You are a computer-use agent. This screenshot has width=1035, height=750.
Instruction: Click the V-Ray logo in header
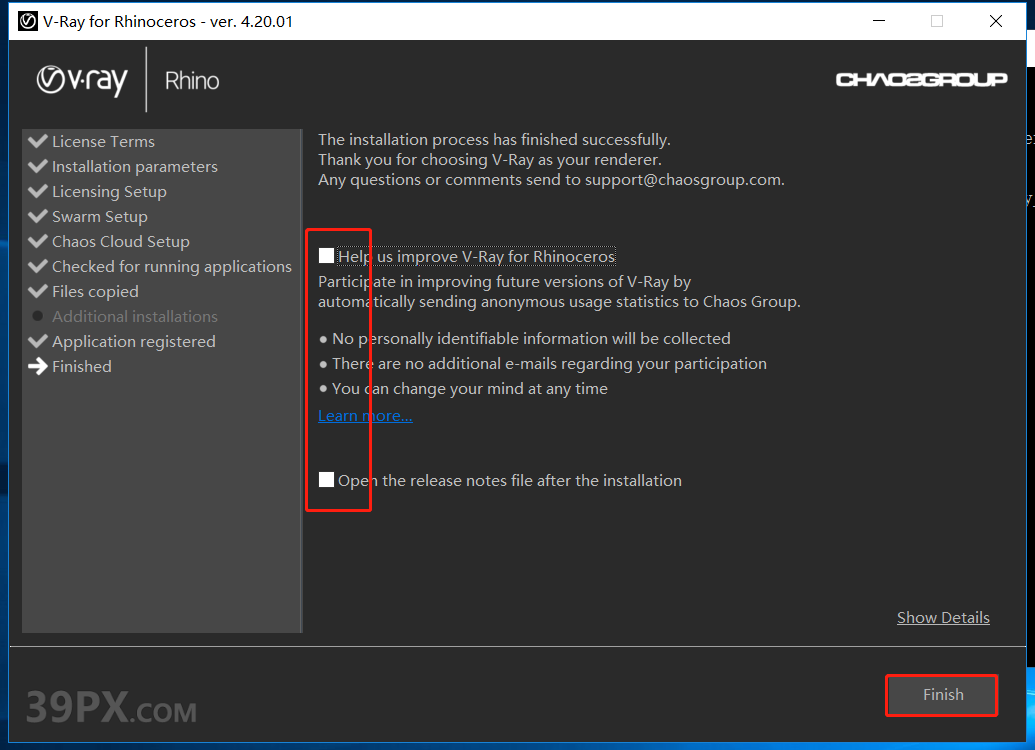pos(82,80)
